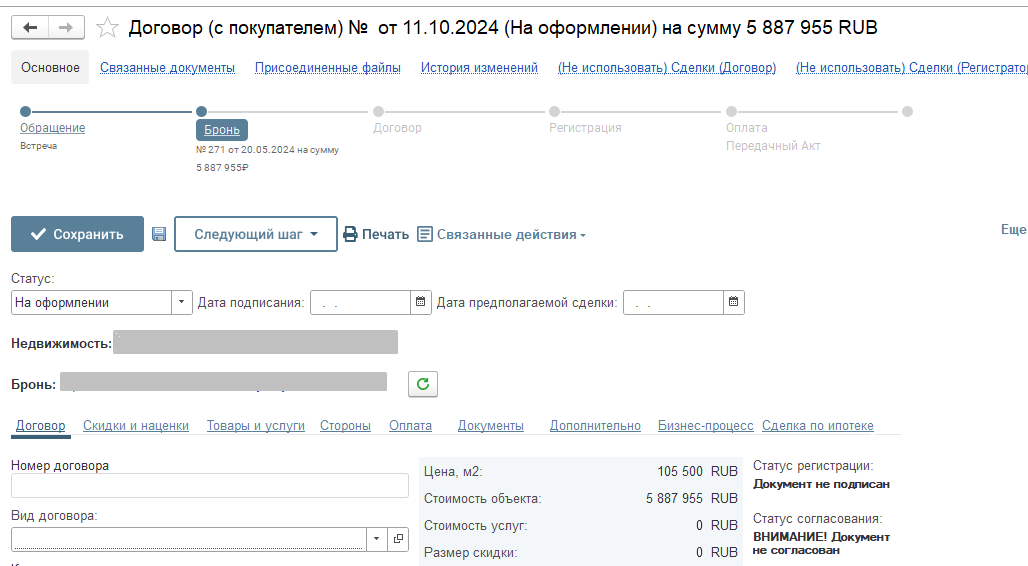Expand Связанные действия menu
Screen dimensions: 1028x566
pyautogui.click(x=501, y=234)
